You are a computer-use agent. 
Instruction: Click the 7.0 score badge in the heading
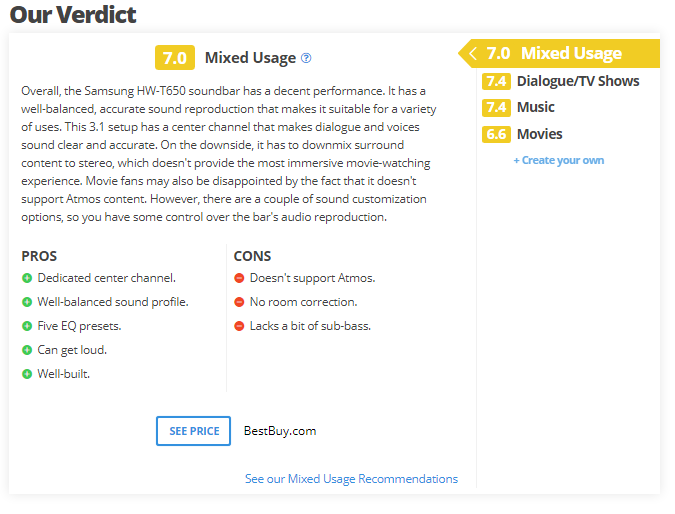pos(175,58)
